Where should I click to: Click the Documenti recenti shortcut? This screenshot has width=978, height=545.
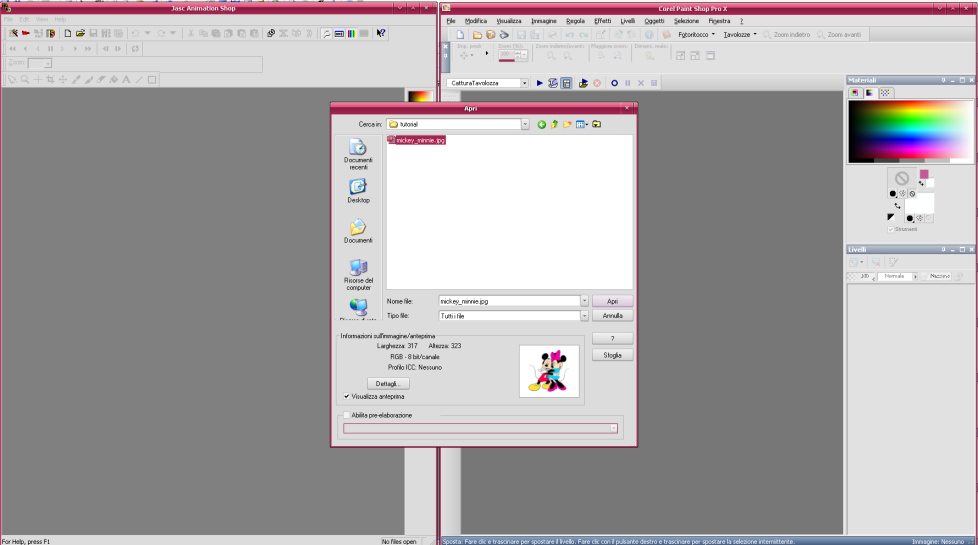(358, 154)
